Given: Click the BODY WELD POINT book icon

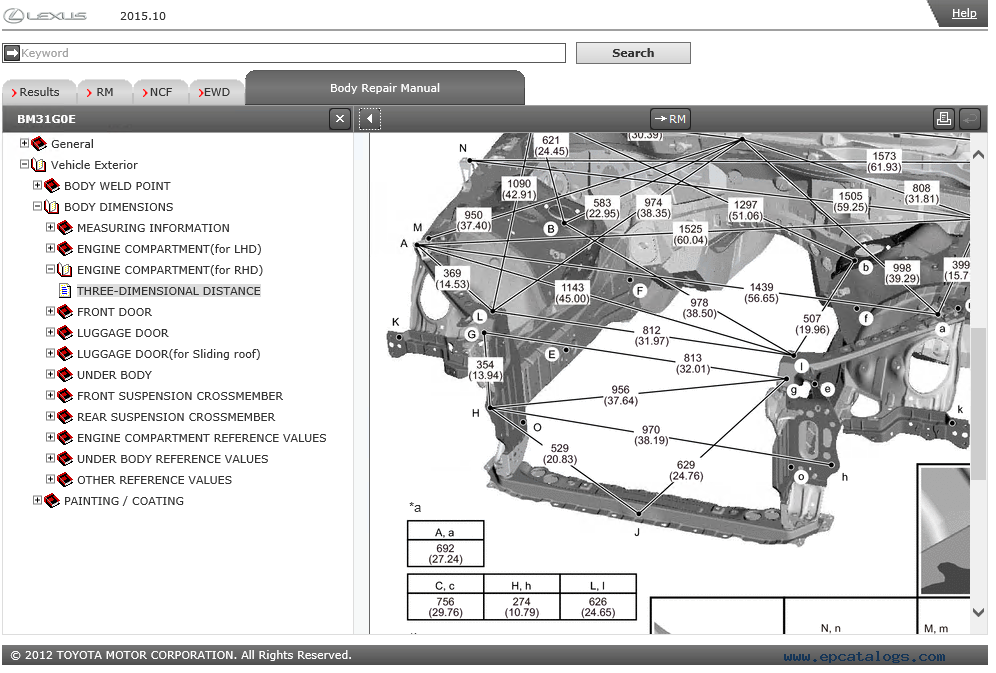Looking at the screenshot, I should pyautogui.click(x=52, y=186).
